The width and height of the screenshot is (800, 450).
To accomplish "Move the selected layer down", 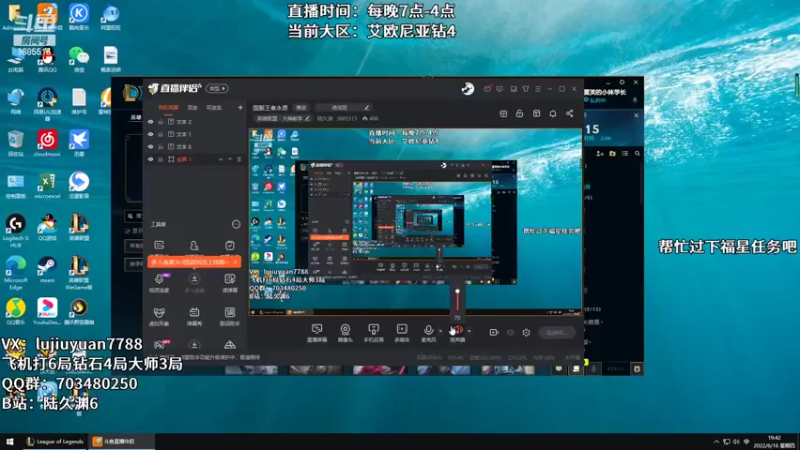I will click(230, 159).
